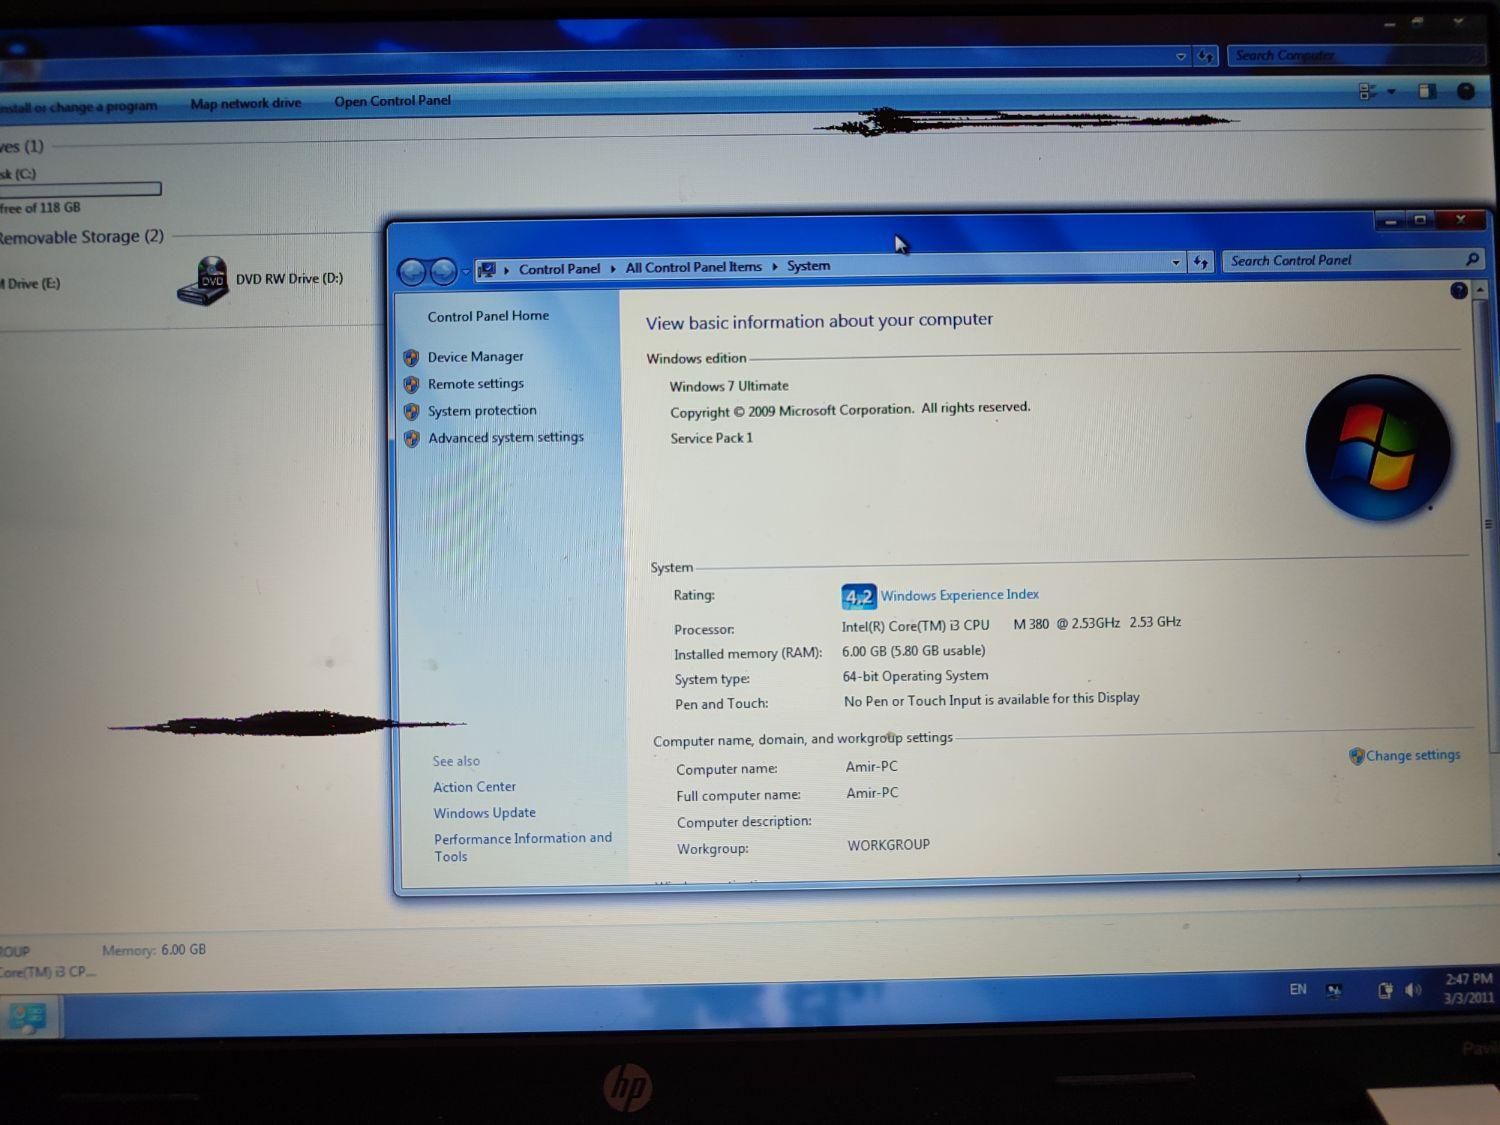Select the drive (E:) item
The image size is (1500, 1125).
tap(30, 284)
